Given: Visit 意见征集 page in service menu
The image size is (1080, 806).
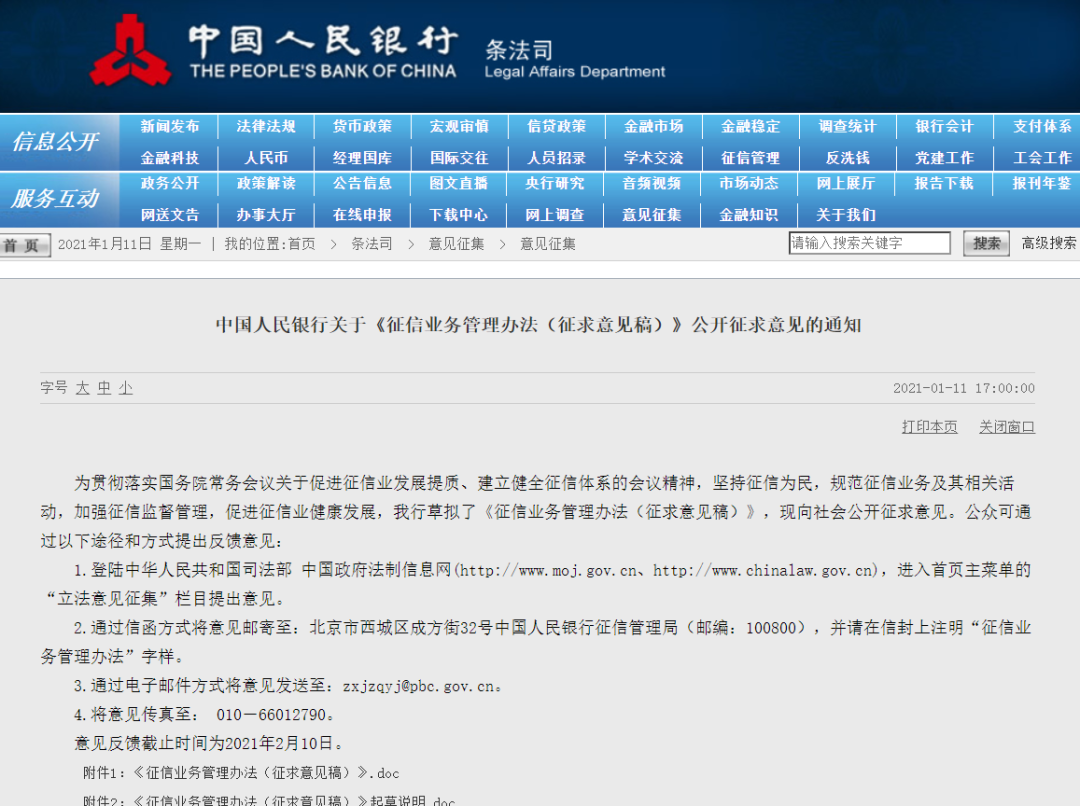Looking at the screenshot, I should [652, 215].
